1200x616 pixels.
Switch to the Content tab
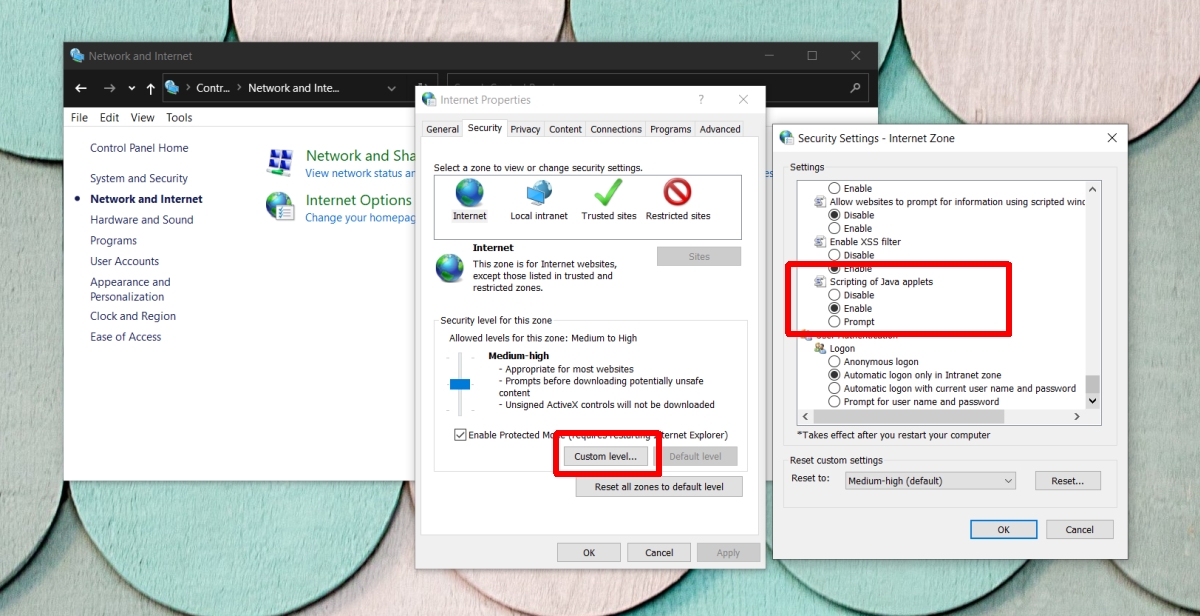click(x=565, y=129)
